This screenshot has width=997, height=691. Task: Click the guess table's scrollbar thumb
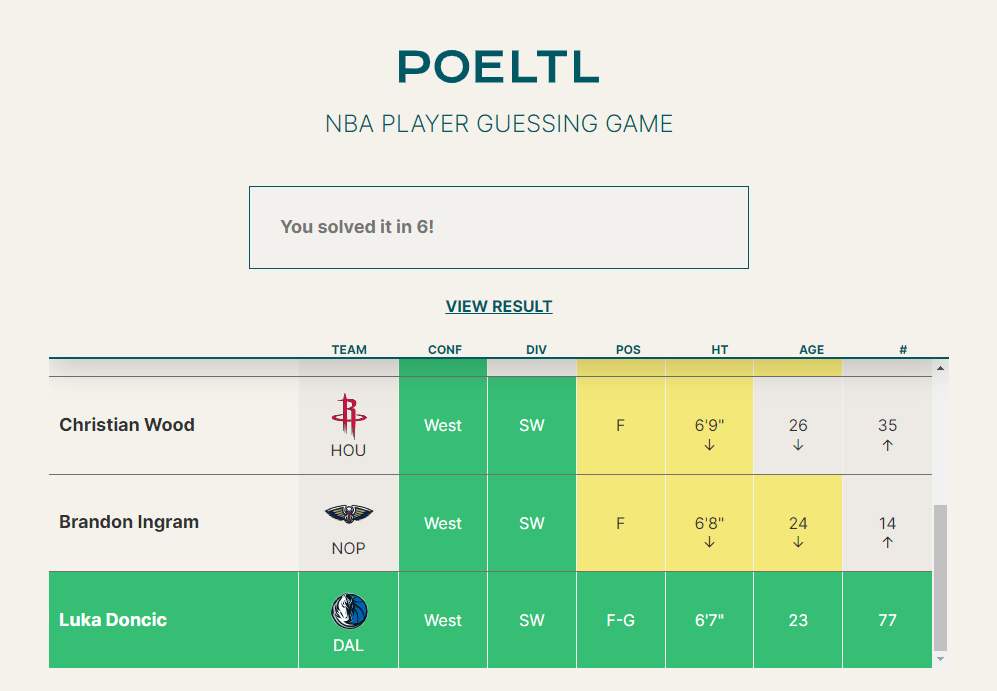938,578
